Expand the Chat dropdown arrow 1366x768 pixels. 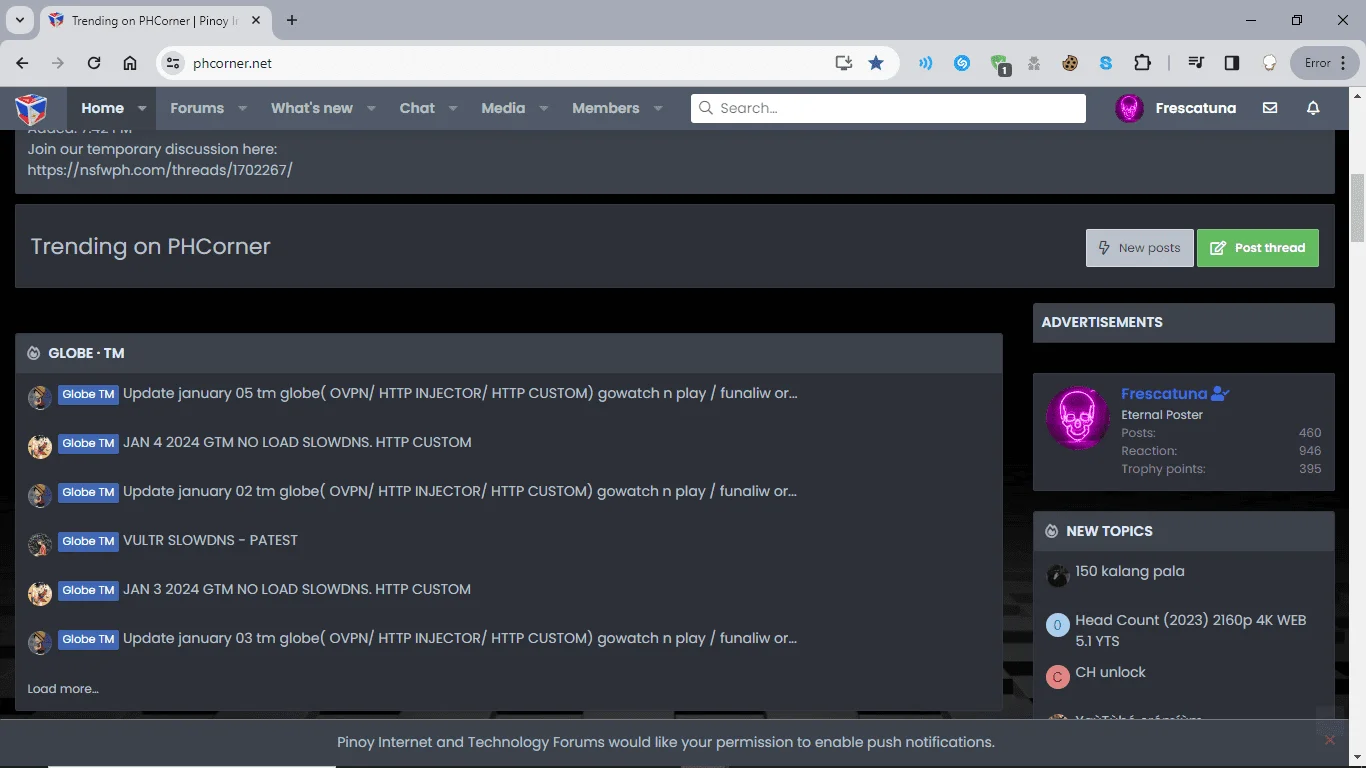coord(453,108)
